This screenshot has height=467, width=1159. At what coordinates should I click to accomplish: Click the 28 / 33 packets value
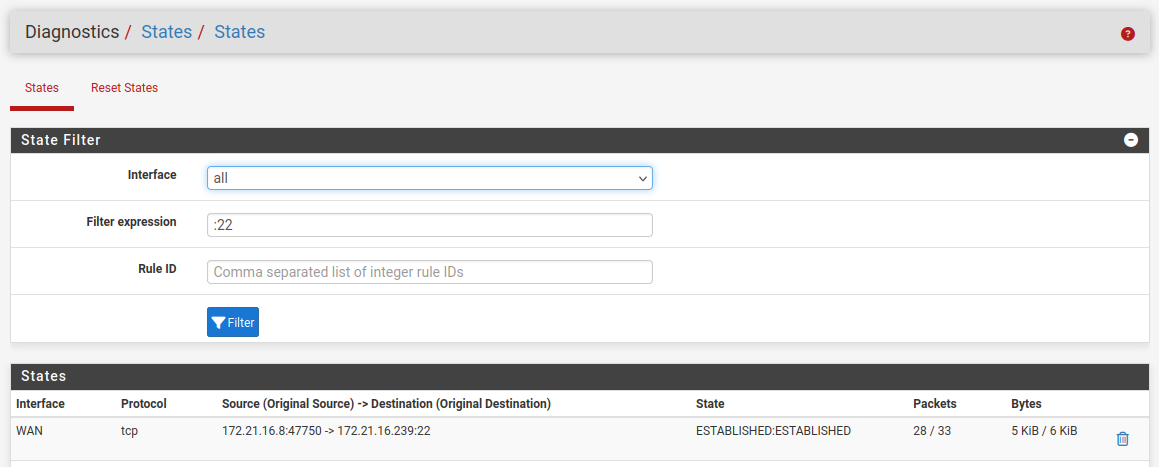(932, 430)
